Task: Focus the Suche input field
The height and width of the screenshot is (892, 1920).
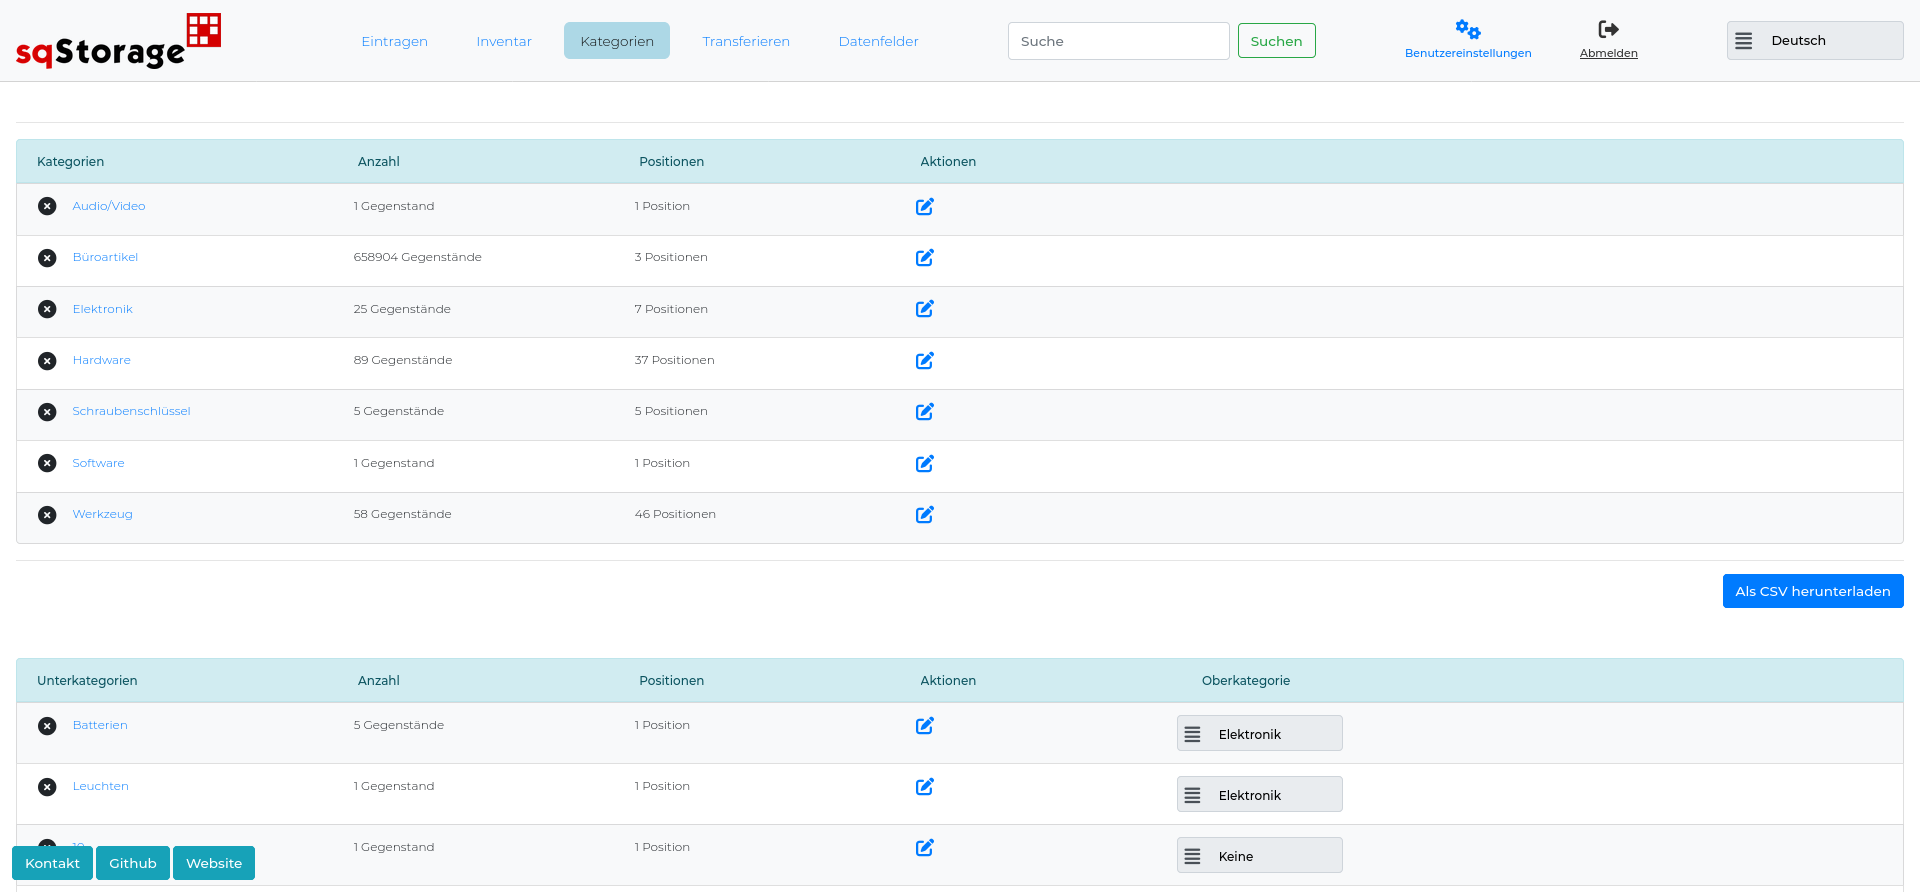Action: pyautogui.click(x=1118, y=41)
